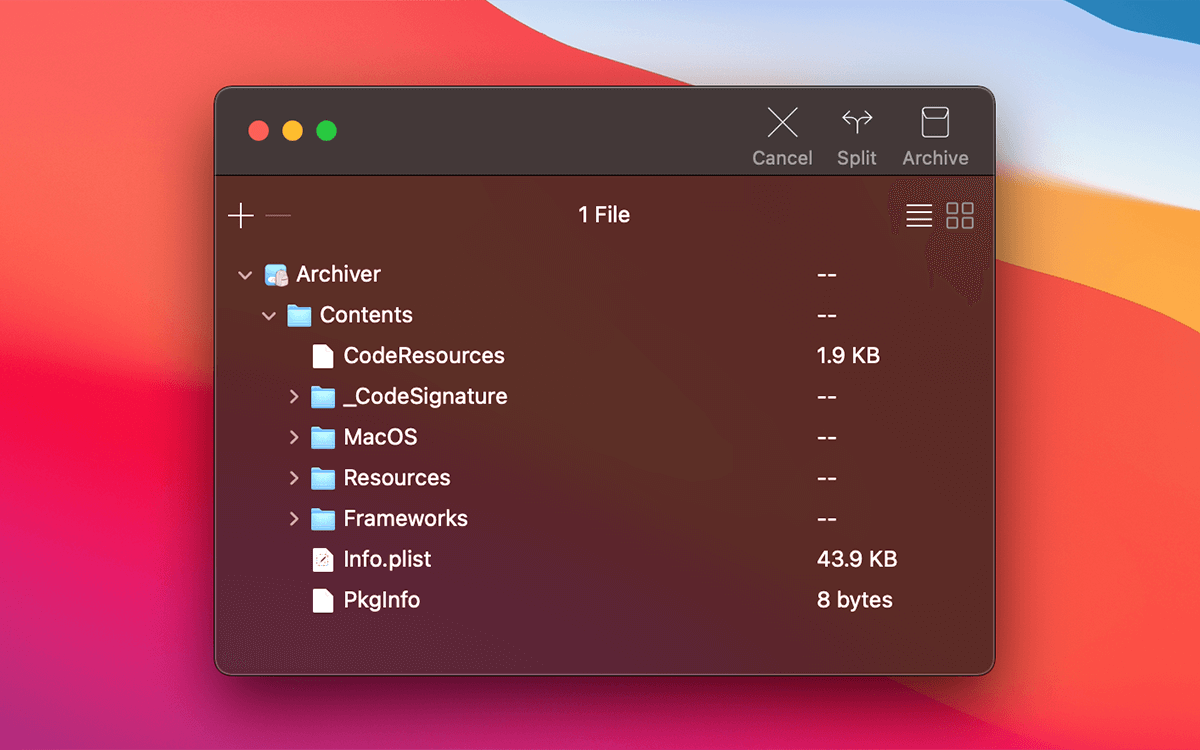Image resolution: width=1200 pixels, height=750 pixels.
Task: Select the Resources folder name
Action: pos(397,478)
